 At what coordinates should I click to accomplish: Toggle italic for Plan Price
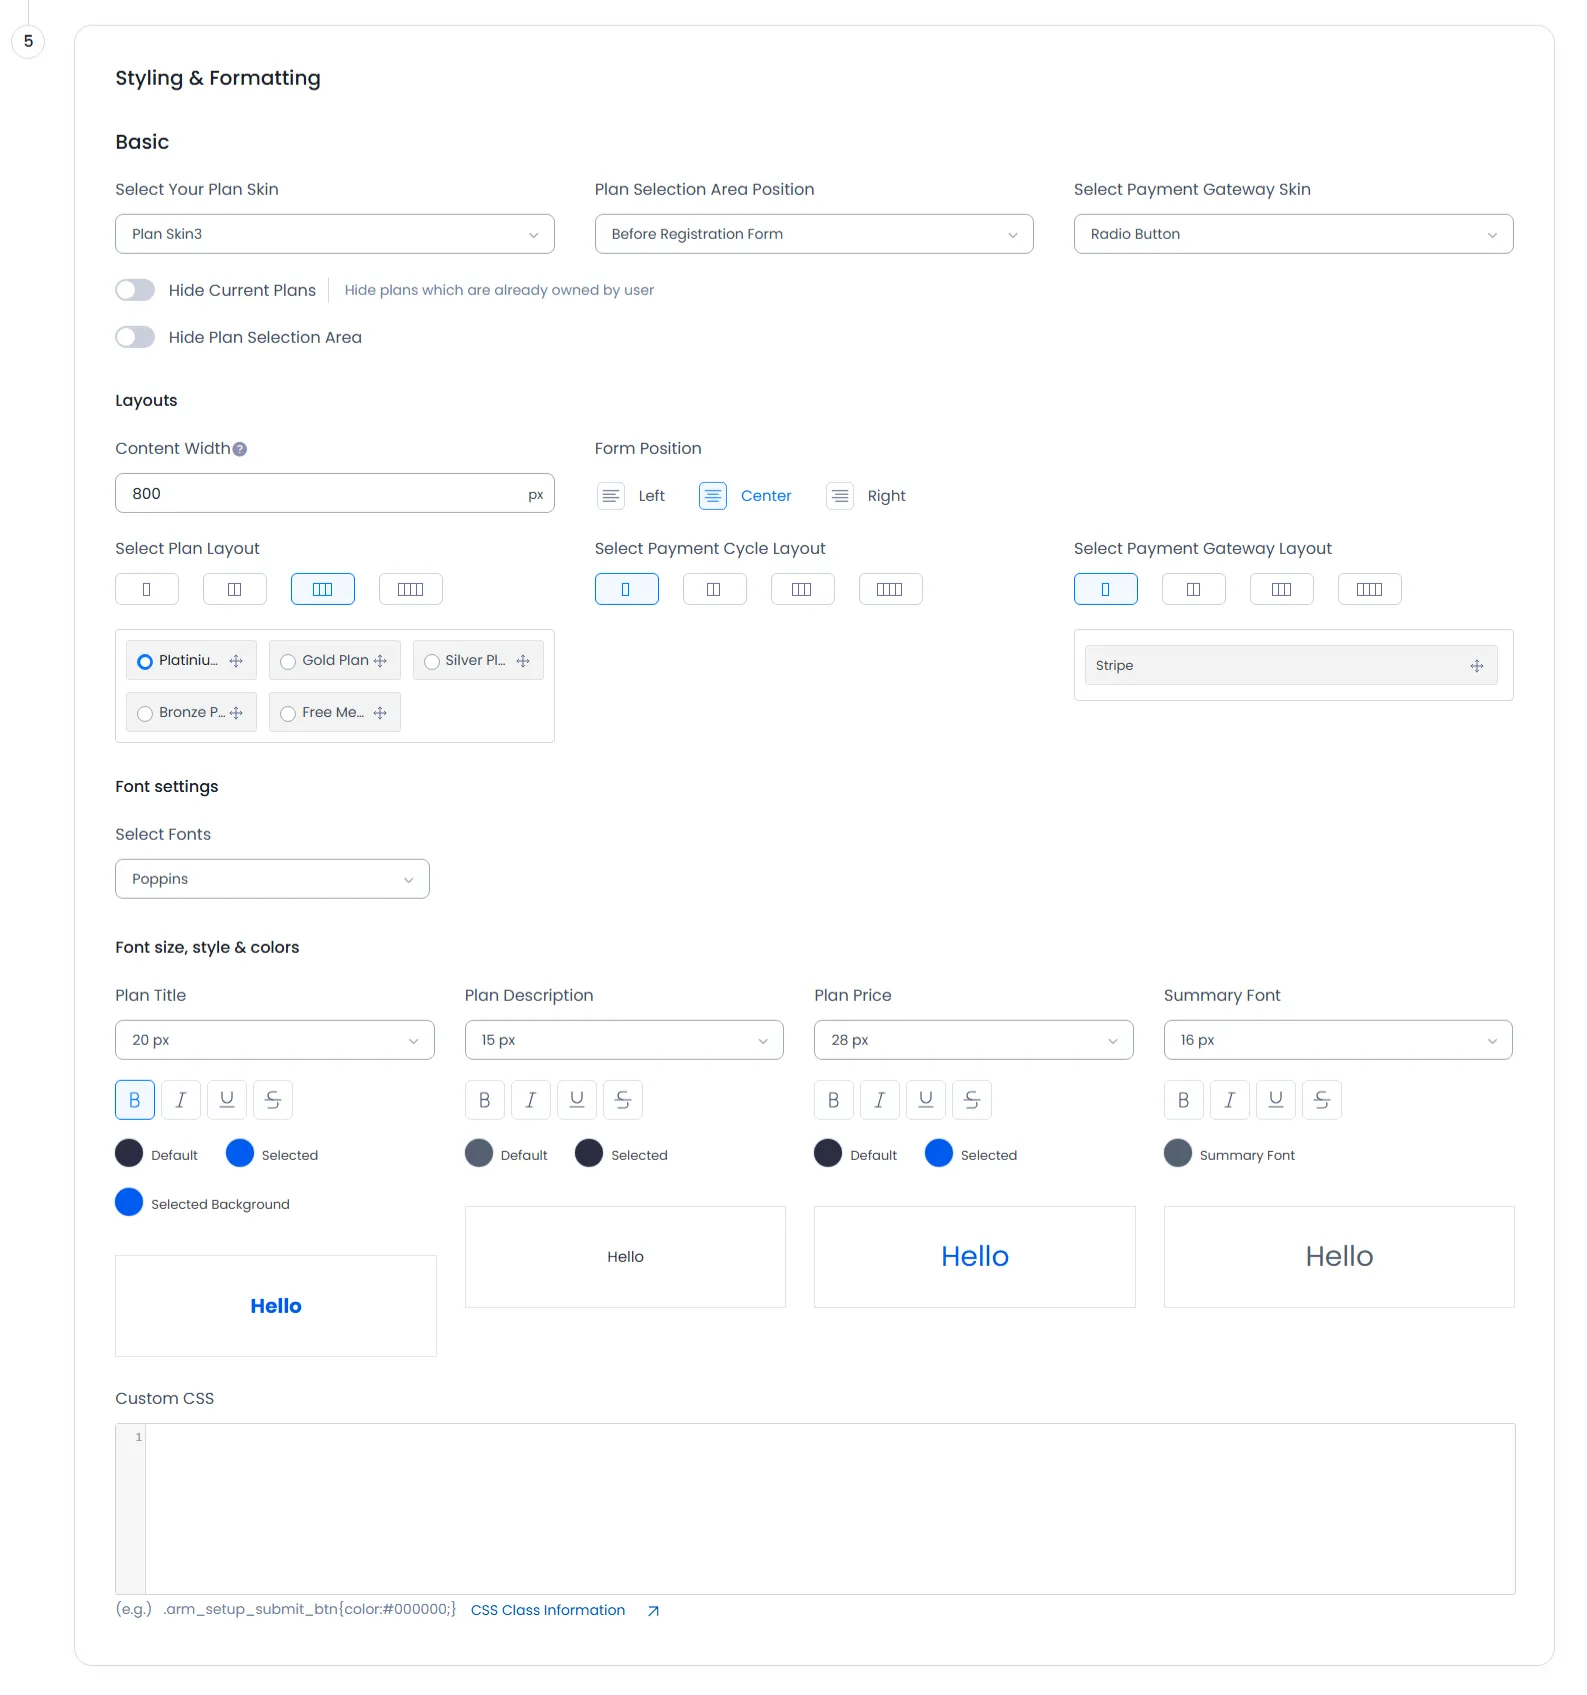click(x=880, y=1100)
